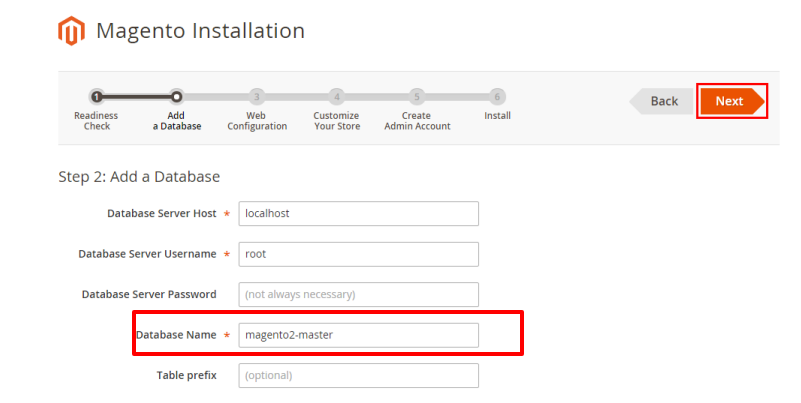Select step 4 circle in wizard

[x=337, y=97]
